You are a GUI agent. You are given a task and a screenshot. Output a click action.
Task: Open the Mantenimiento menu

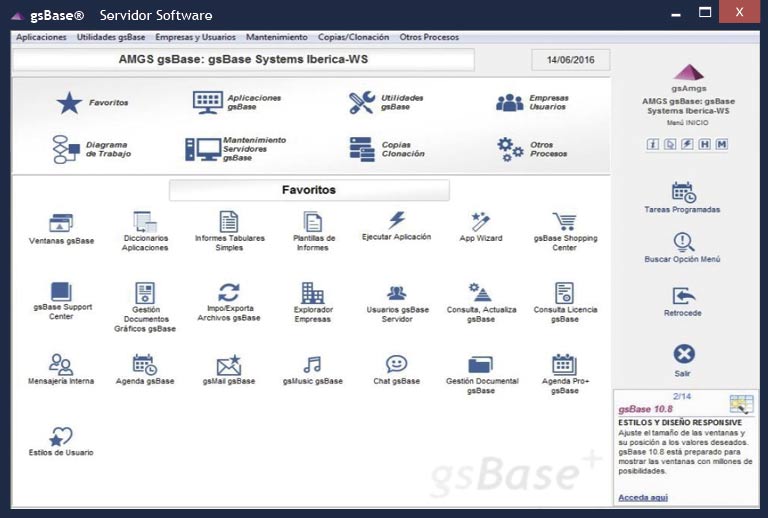[x=277, y=37]
